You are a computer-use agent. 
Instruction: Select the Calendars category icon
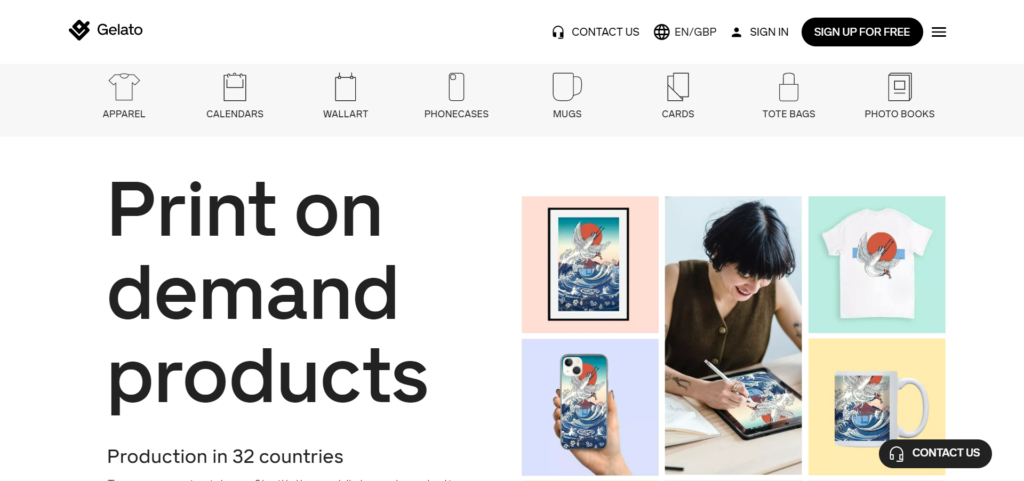click(x=234, y=87)
